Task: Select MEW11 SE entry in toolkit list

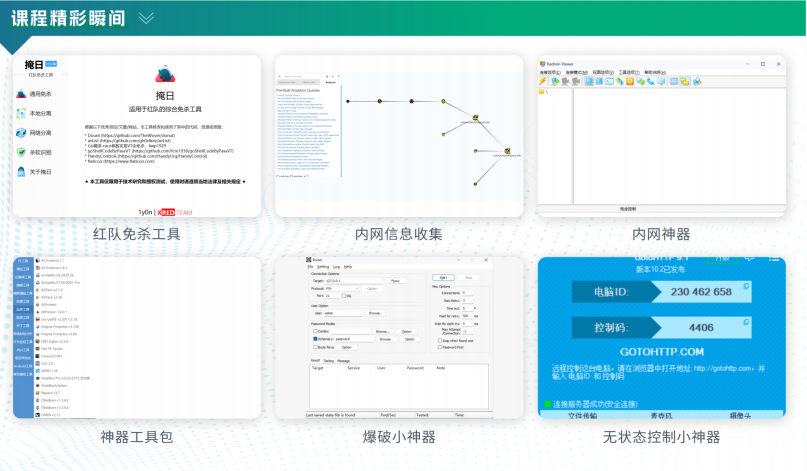Action: tap(47, 371)
